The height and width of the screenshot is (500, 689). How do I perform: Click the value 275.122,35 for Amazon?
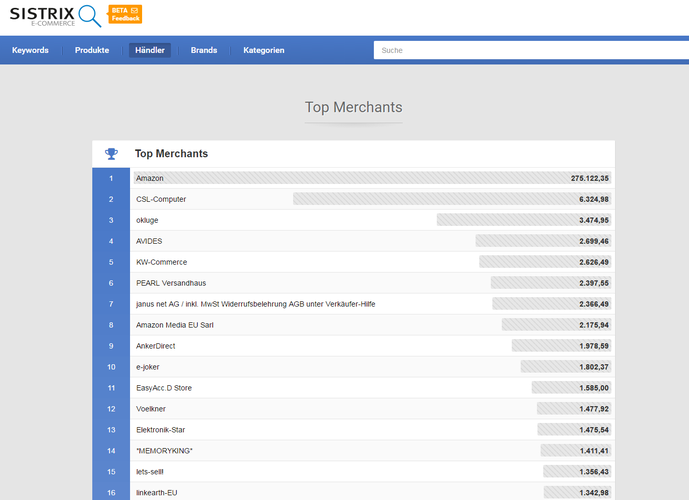click(x=590, y=178)
